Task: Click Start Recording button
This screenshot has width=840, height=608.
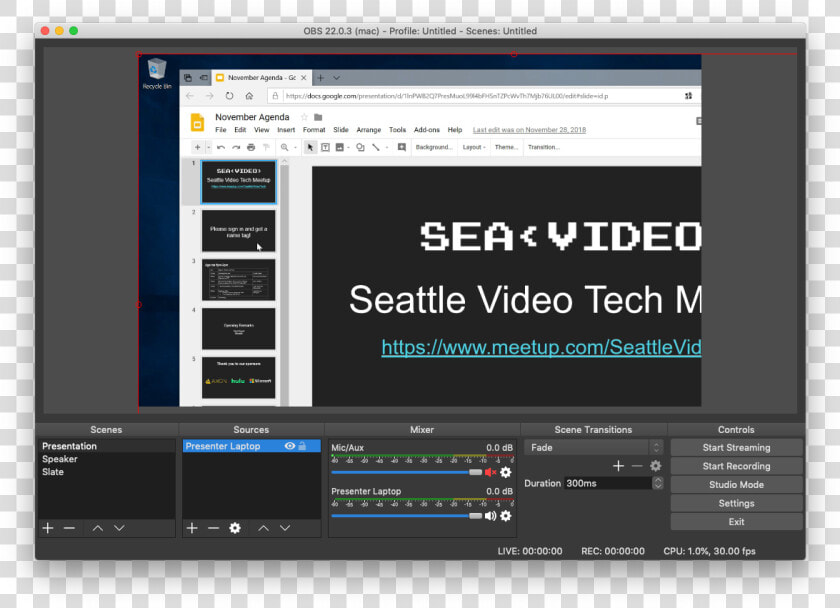Action: coord(736,466)
